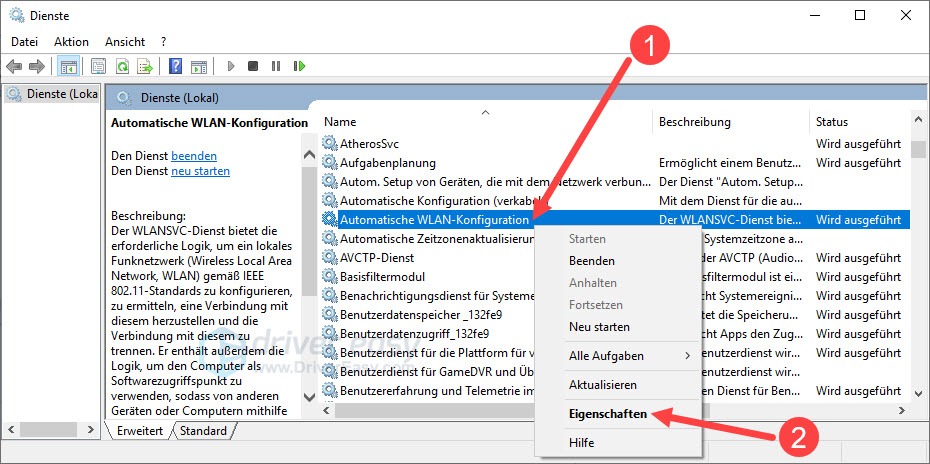Viewport: 930px width, 464px height.
Task: Switch to the Erweitert tab
Action: tap(139, 431)
